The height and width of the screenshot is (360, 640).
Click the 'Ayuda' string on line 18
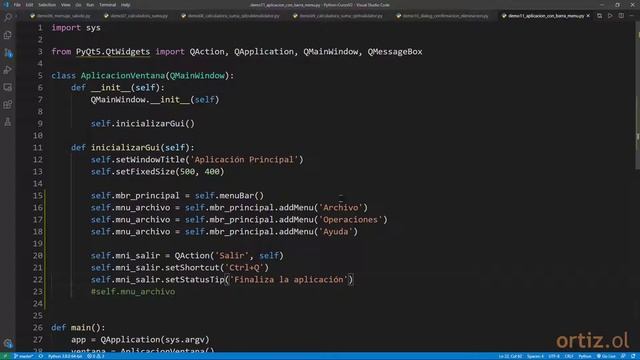[x=336, y=231]
